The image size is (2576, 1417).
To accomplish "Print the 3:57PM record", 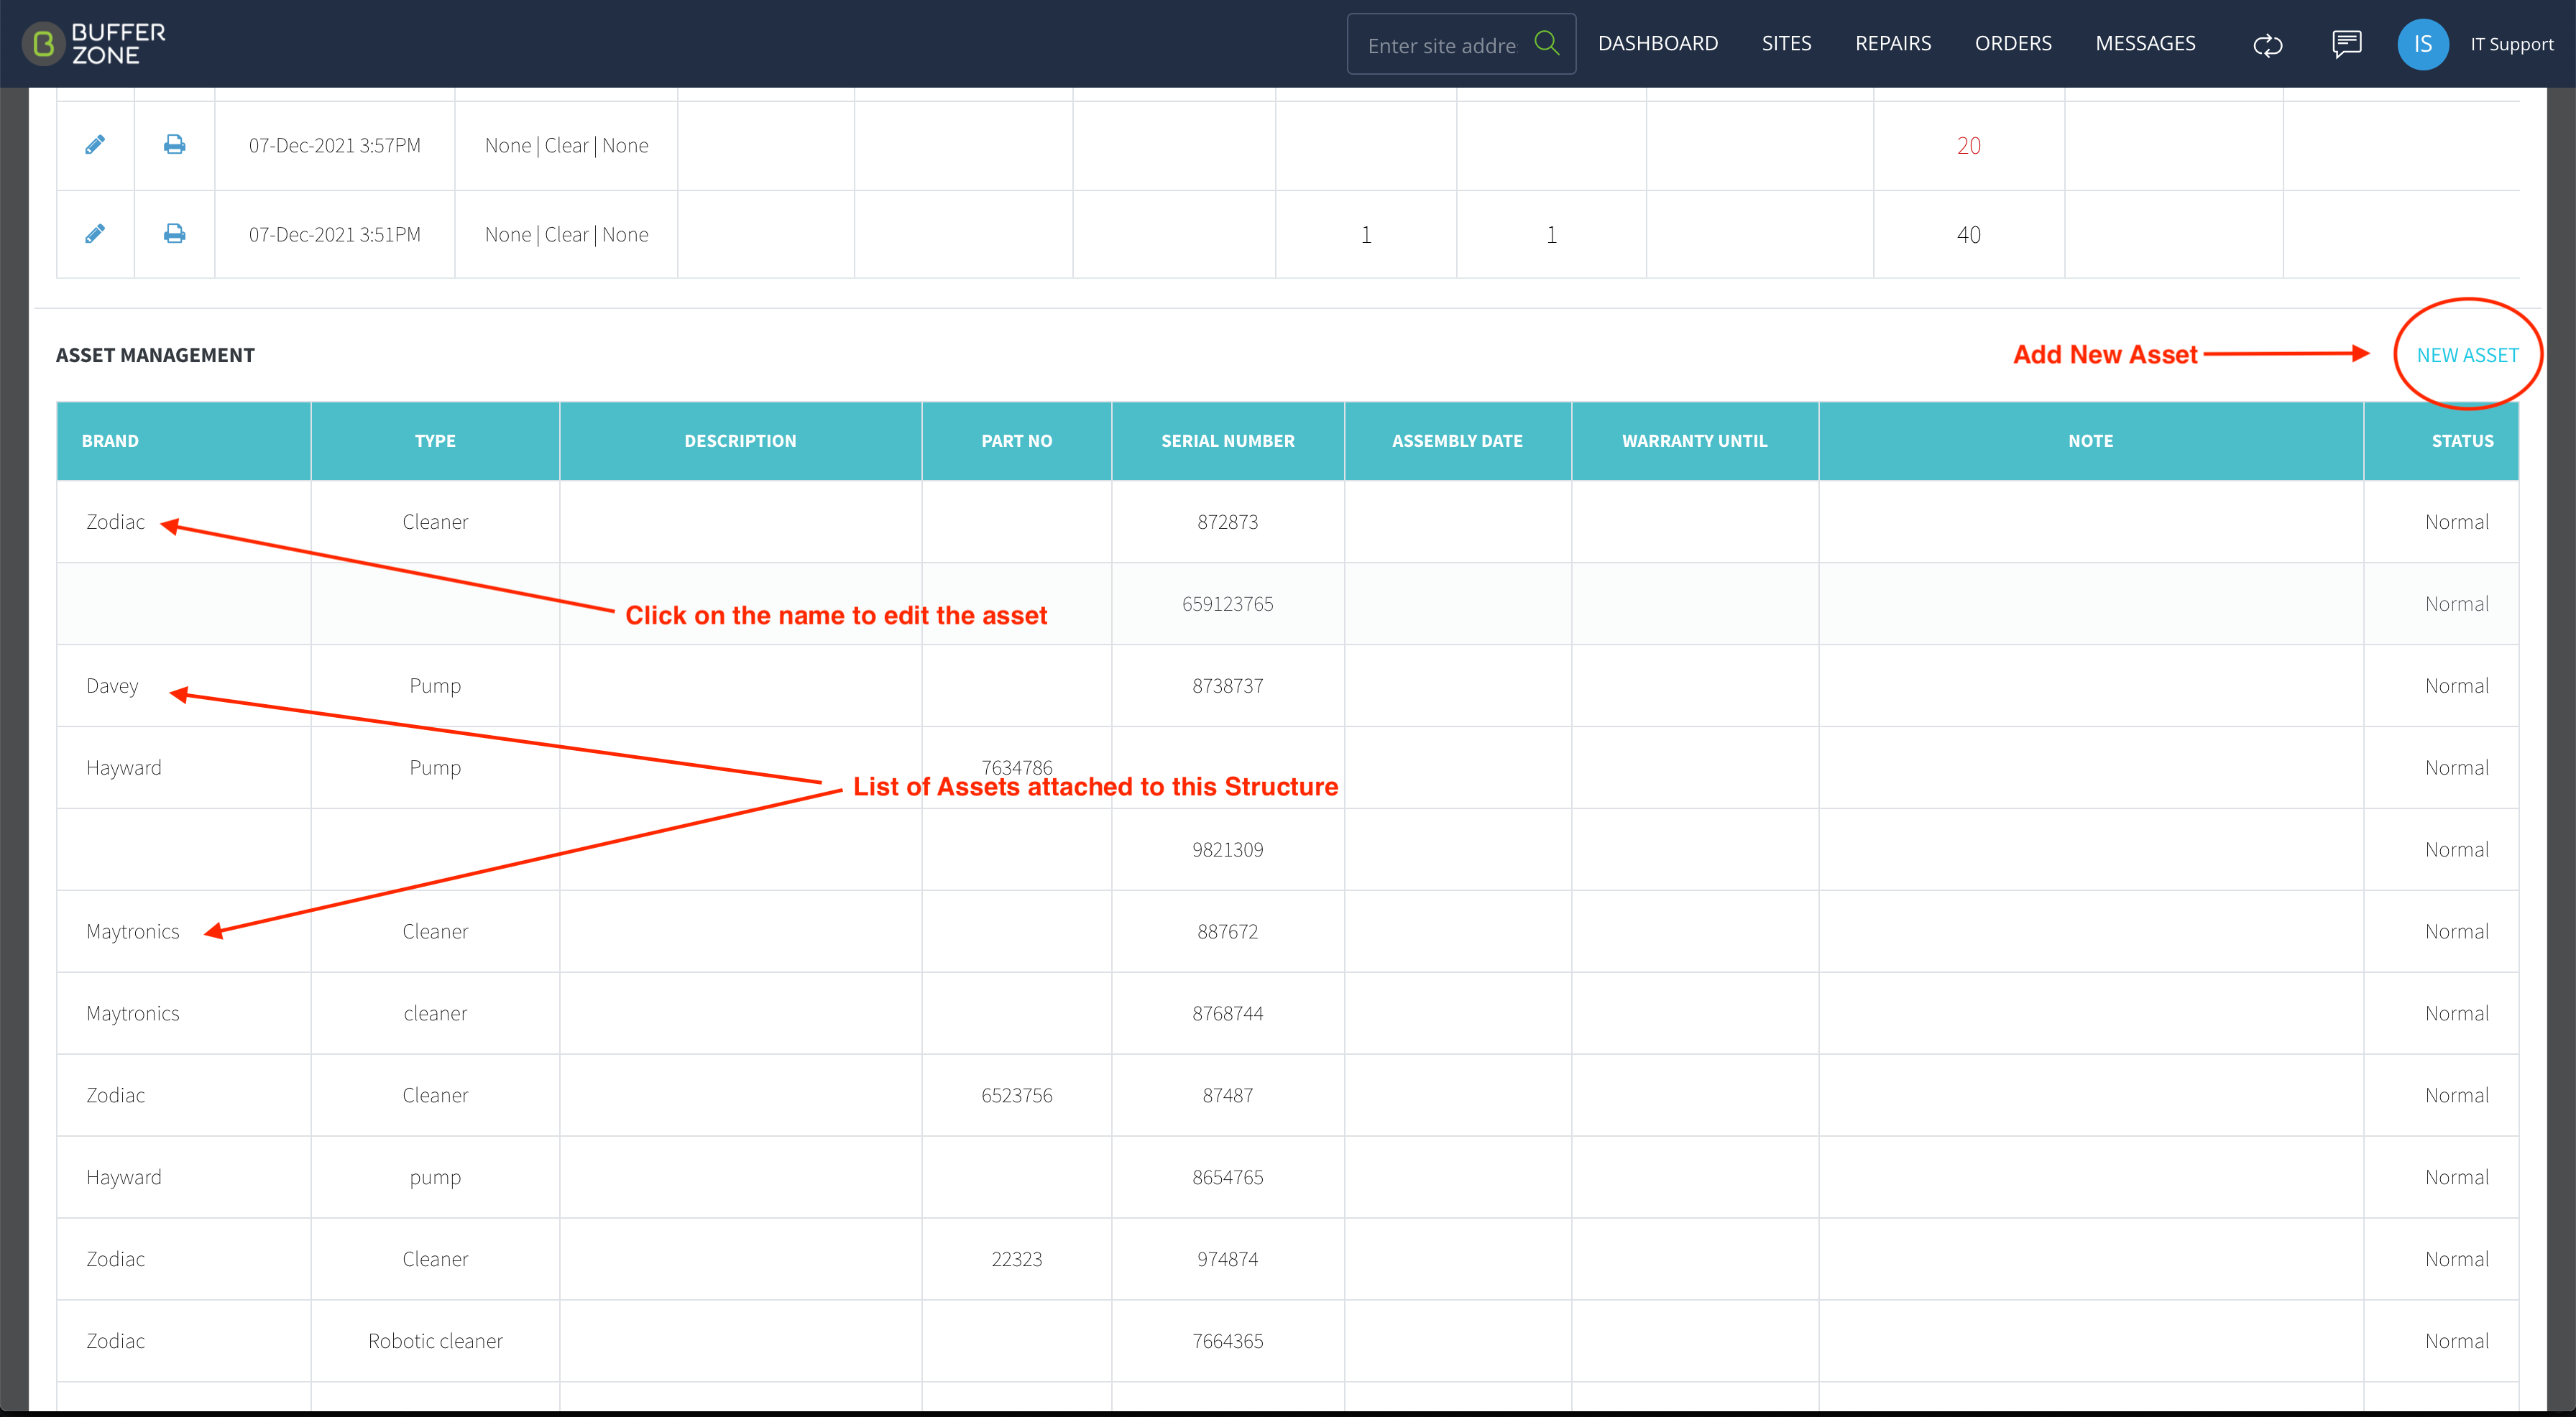I will pos(174,145).
